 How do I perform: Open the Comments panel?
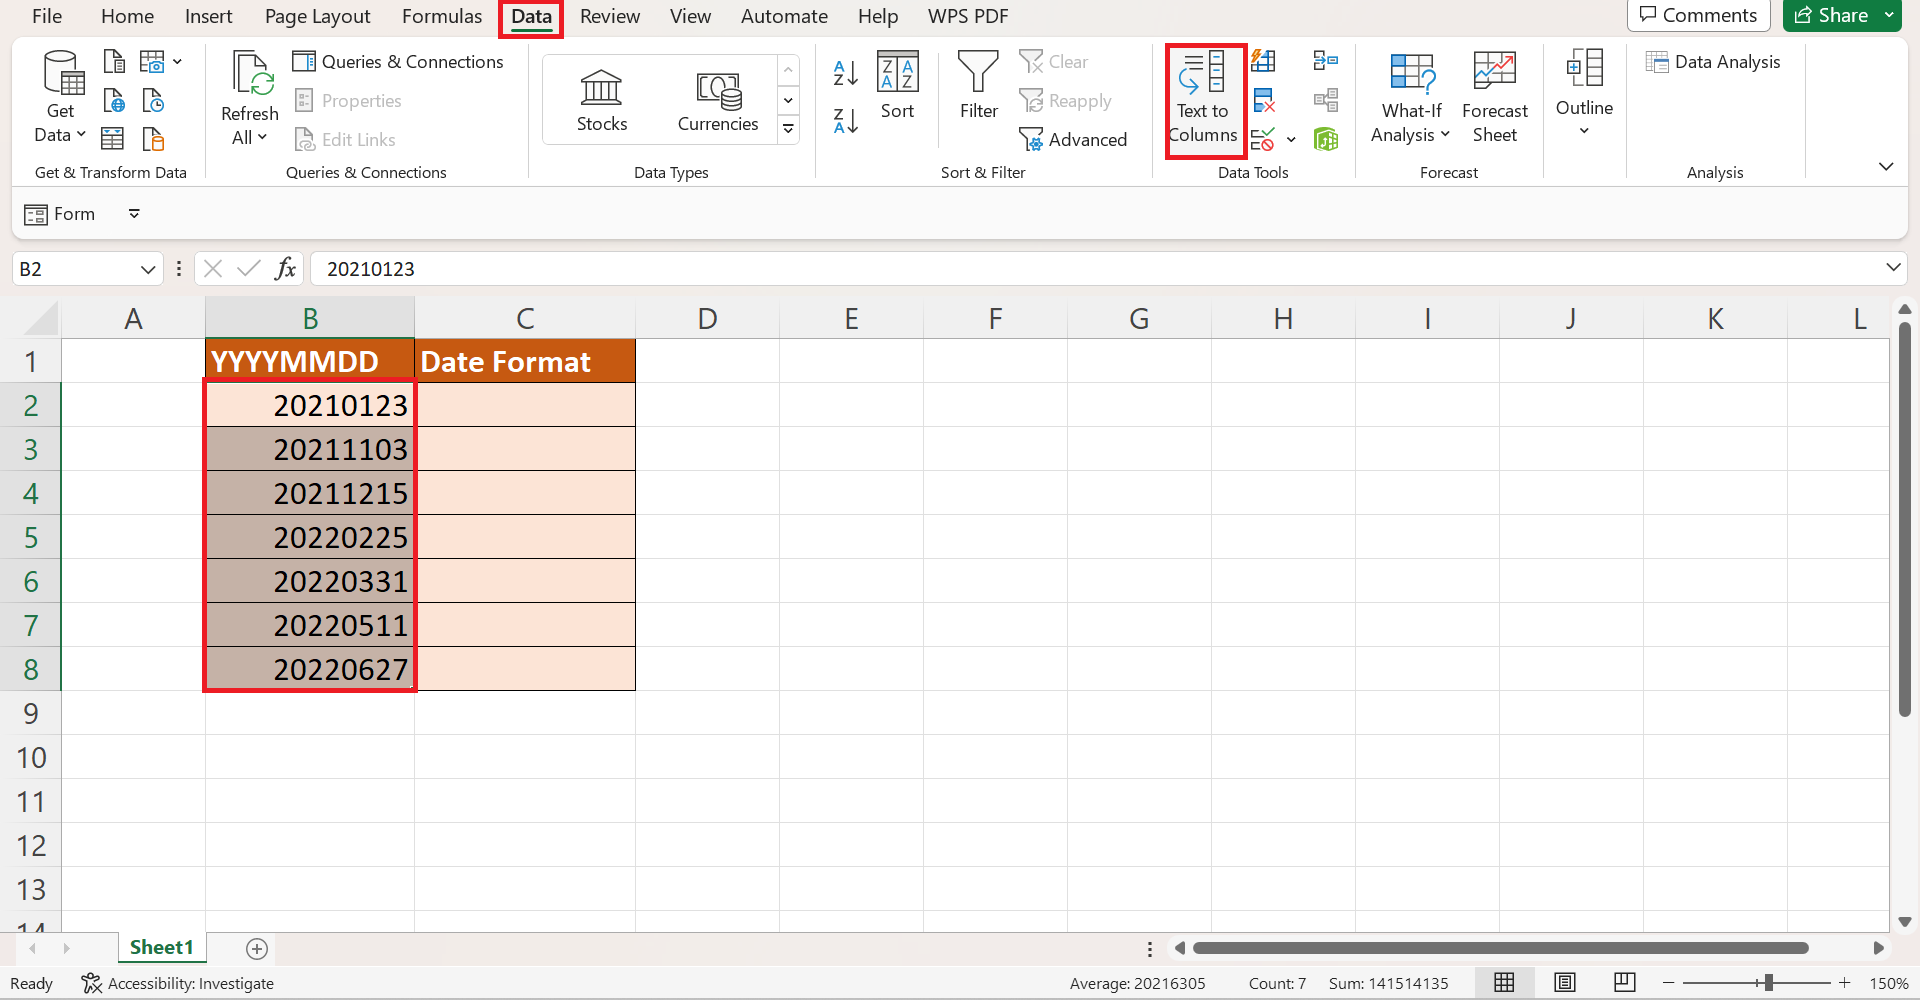point(1698,15)
